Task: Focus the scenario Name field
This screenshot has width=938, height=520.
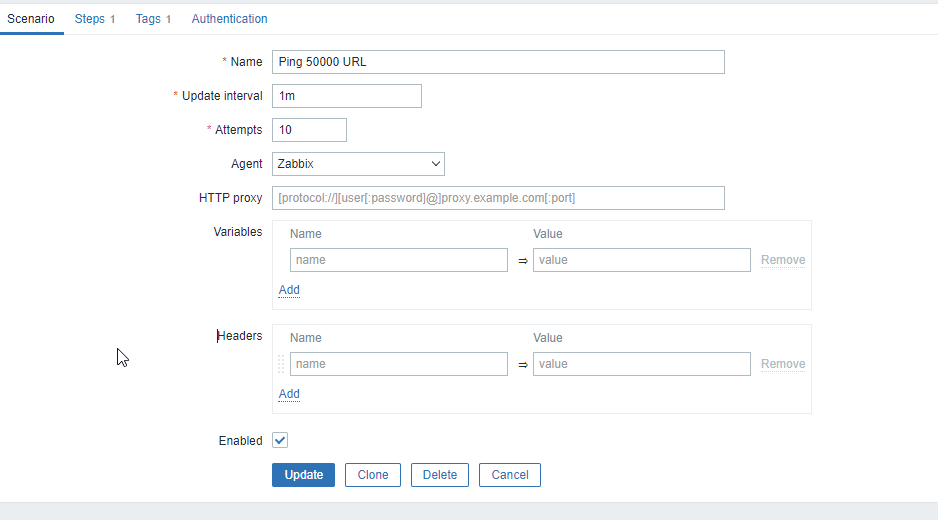Action: click(x=498, y=62)
